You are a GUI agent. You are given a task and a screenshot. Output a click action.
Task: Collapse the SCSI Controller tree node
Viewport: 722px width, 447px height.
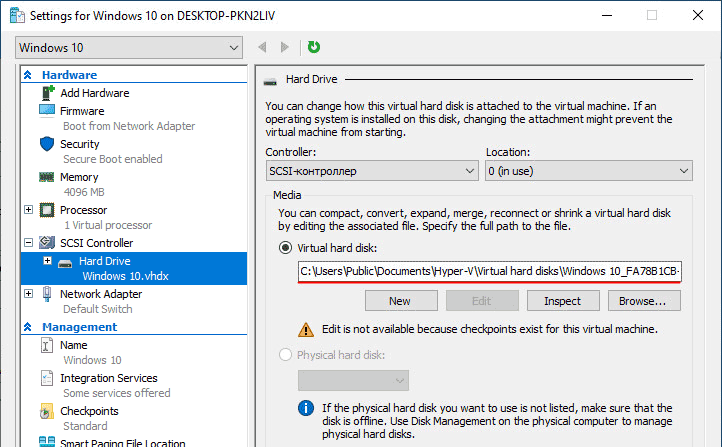(29, 242)
